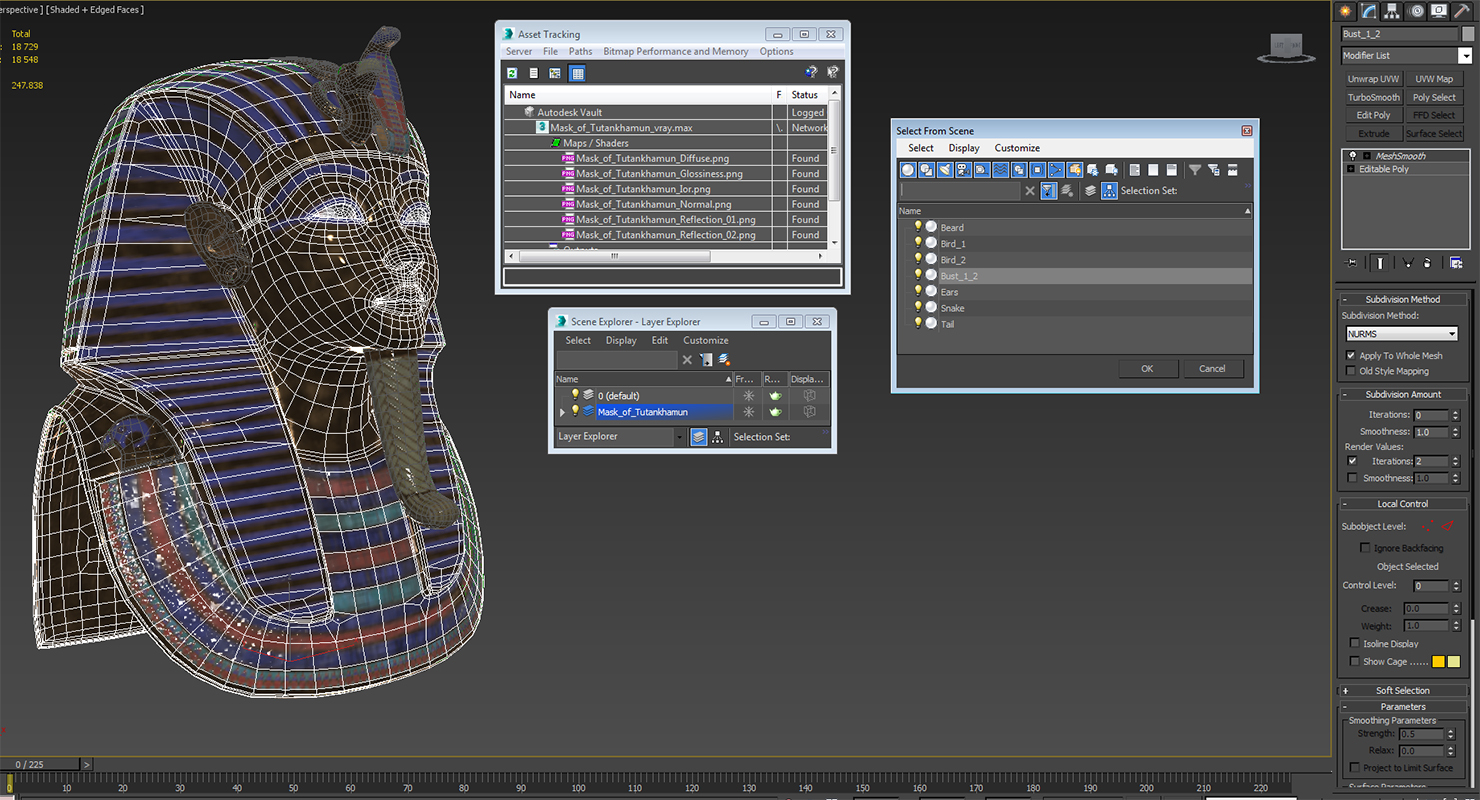Expand Soft Selection rollout
This screenshot has height=800, width=1480.
(x=1404, y=690)
